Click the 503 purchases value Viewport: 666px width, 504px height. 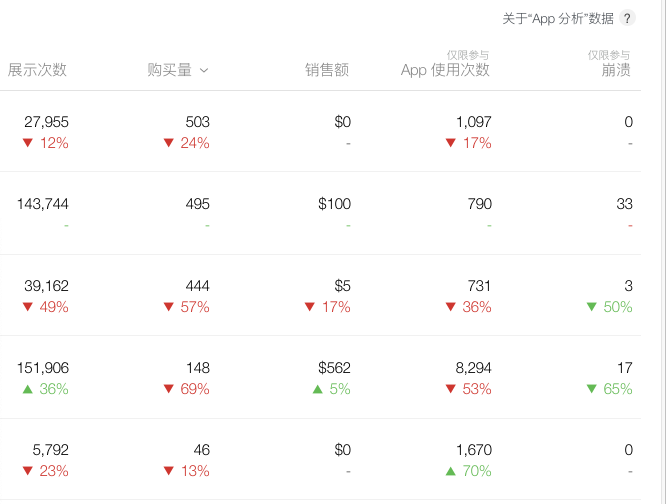coord(197,122)
